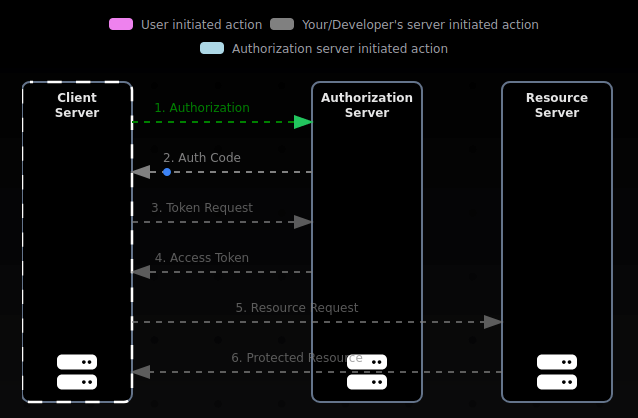Click the "Authorization Server" box title
Image resolution: width=638 pixels, height=418 pixels.
point(367,105)
